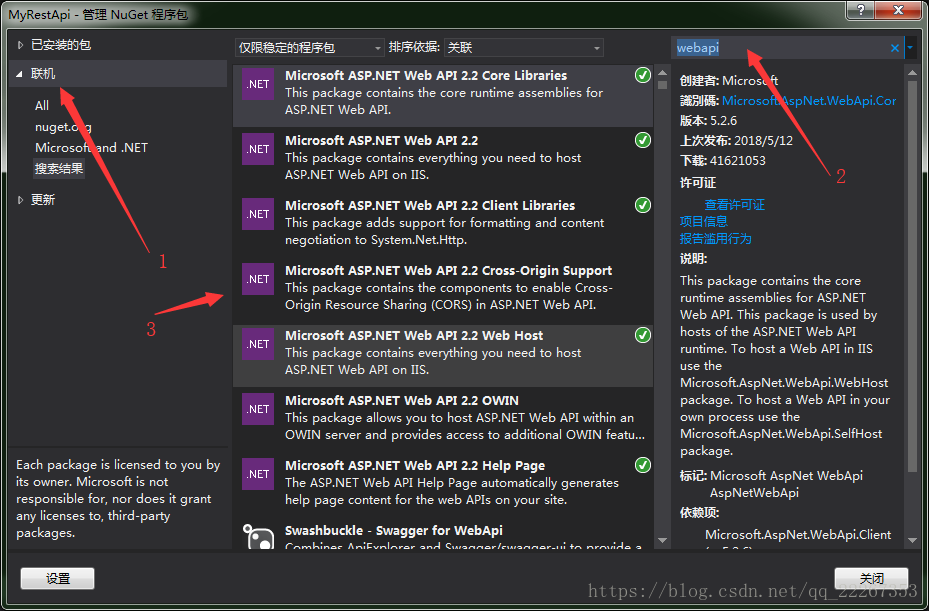Click the Swashbuckle package icon
Viewport: 929px width, 611px height.
tap(258, 536)
